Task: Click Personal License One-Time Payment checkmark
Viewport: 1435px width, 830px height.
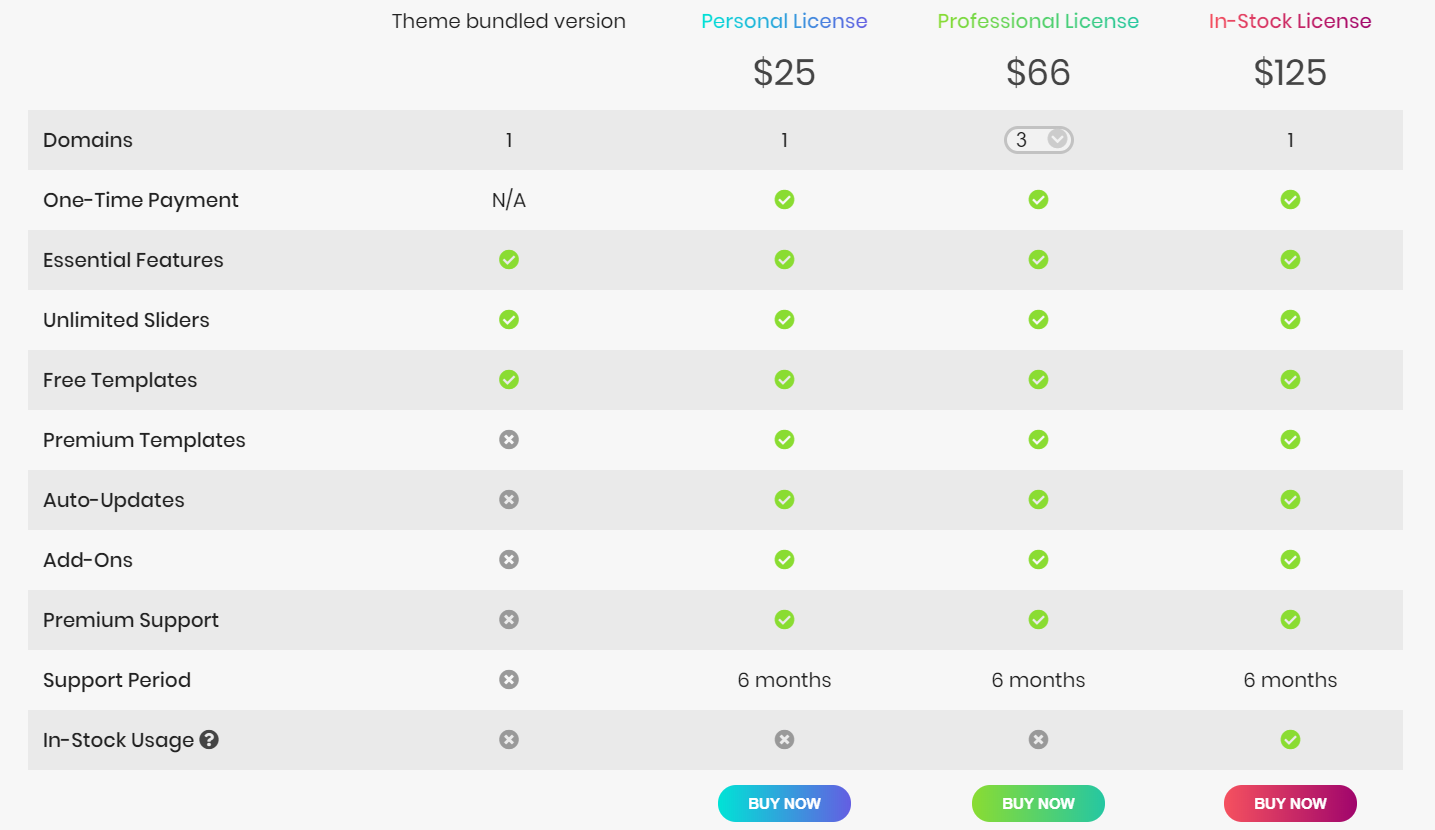Action: click(x=784, y=200)
